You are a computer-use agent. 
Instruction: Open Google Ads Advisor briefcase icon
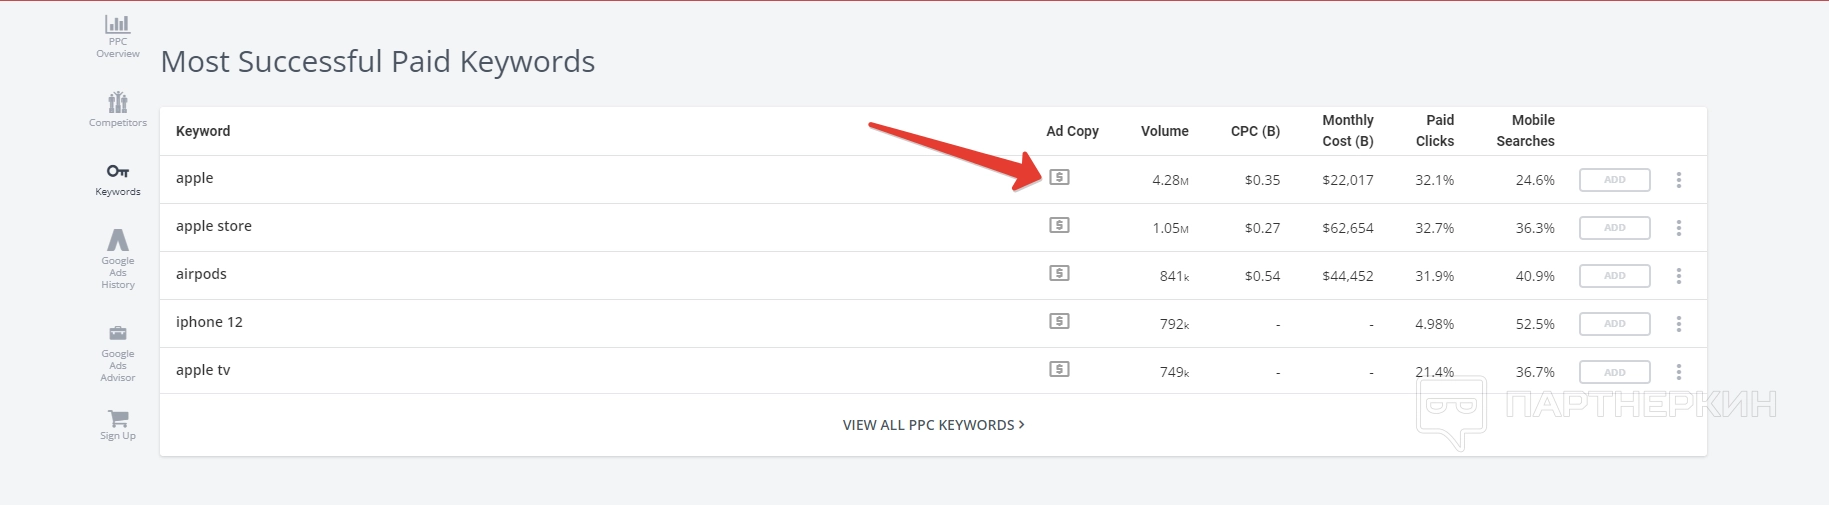click(x=118, y=333)
